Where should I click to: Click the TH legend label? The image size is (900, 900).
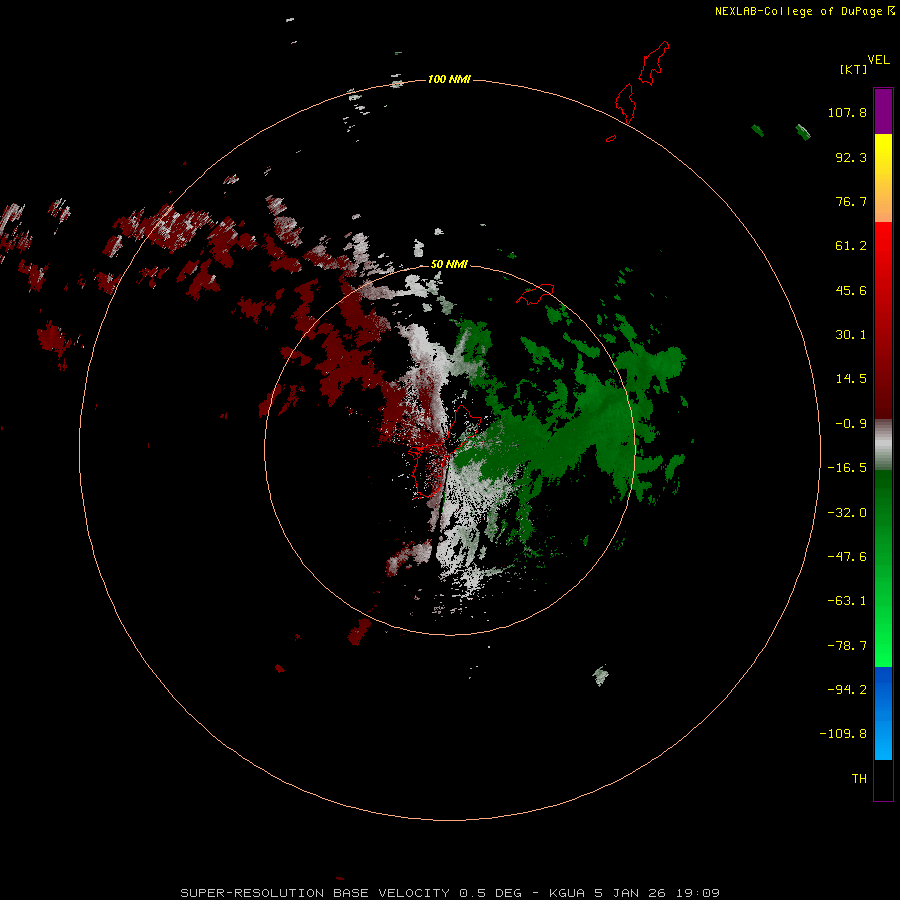tap(859, 778)
